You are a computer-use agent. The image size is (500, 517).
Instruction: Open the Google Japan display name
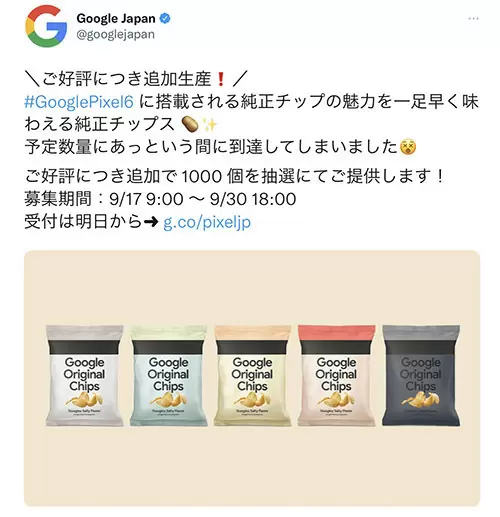pos(116,18)
